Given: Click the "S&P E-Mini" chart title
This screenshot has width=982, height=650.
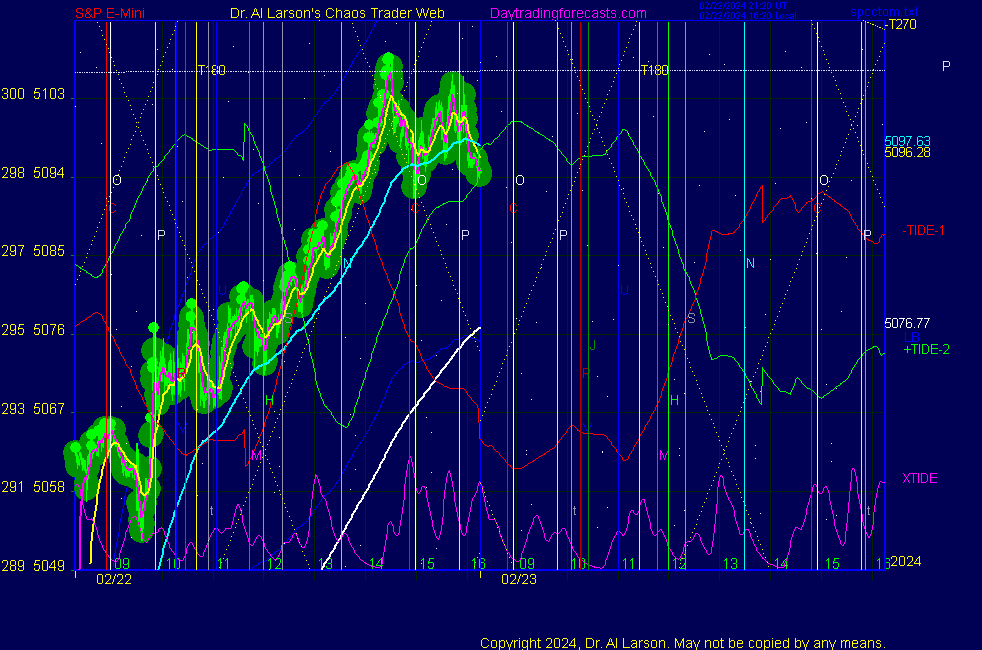Looking at the screenshot, I should [x=110, y=13].
